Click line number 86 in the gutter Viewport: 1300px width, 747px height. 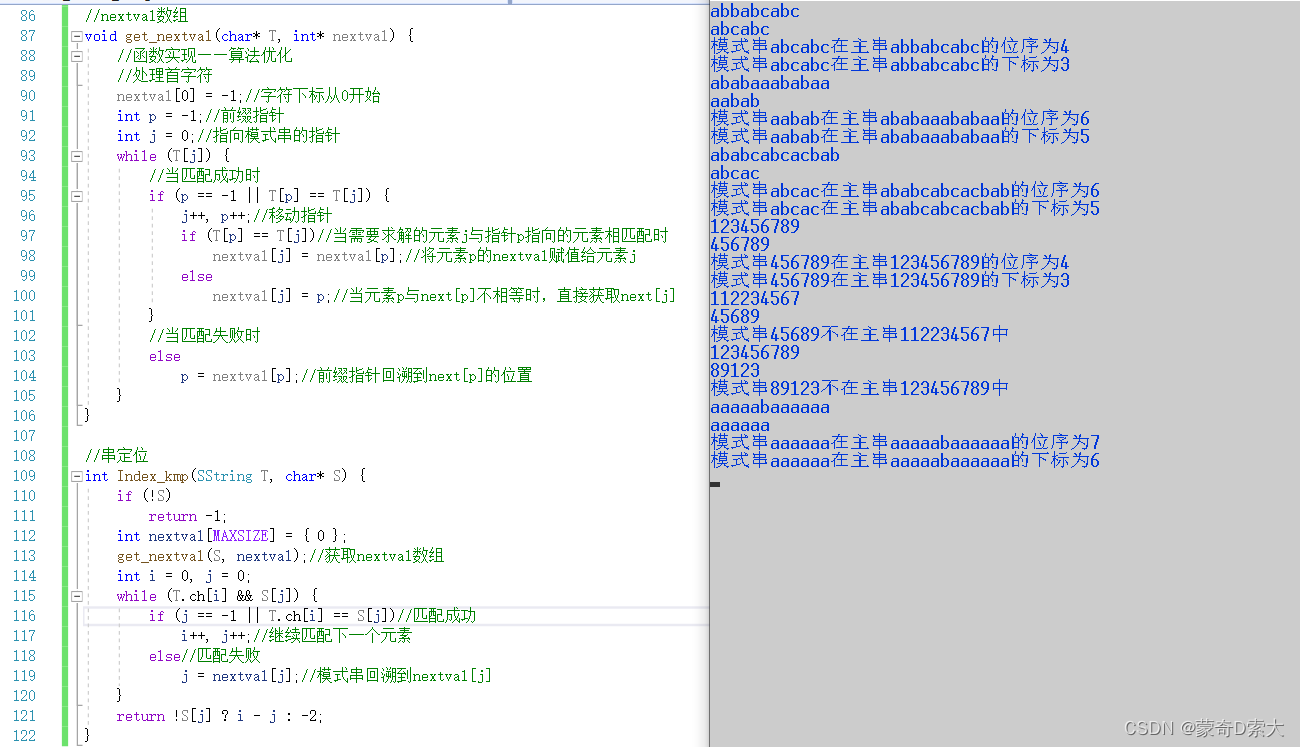(27, 16)
